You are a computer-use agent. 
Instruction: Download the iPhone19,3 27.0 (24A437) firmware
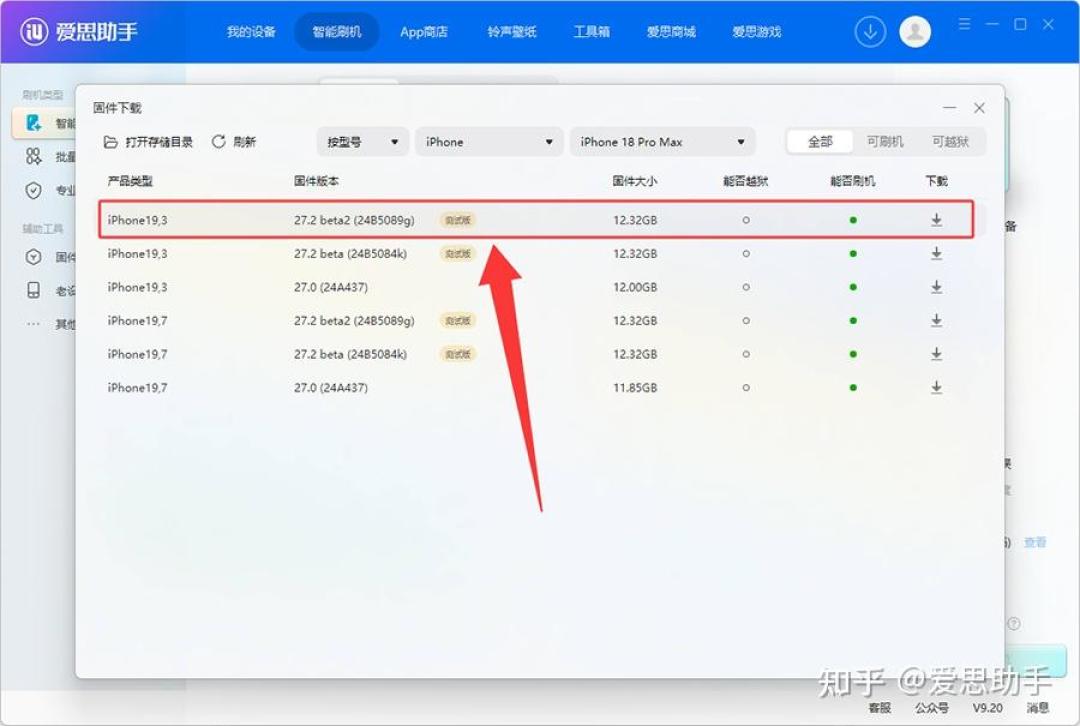click(936, 287)
